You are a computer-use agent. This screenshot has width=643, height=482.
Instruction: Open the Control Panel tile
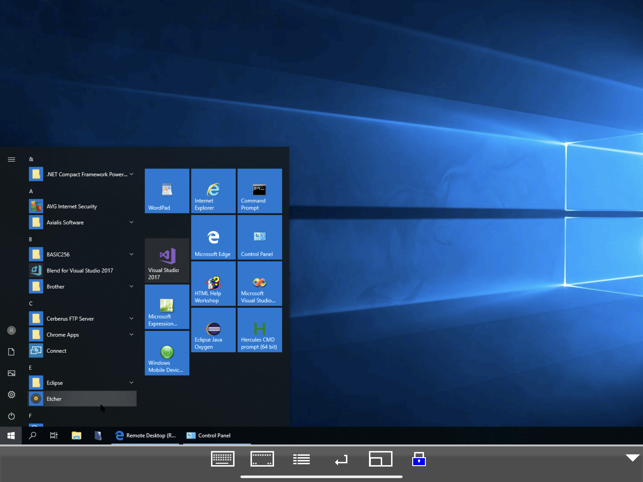point(260,237)
